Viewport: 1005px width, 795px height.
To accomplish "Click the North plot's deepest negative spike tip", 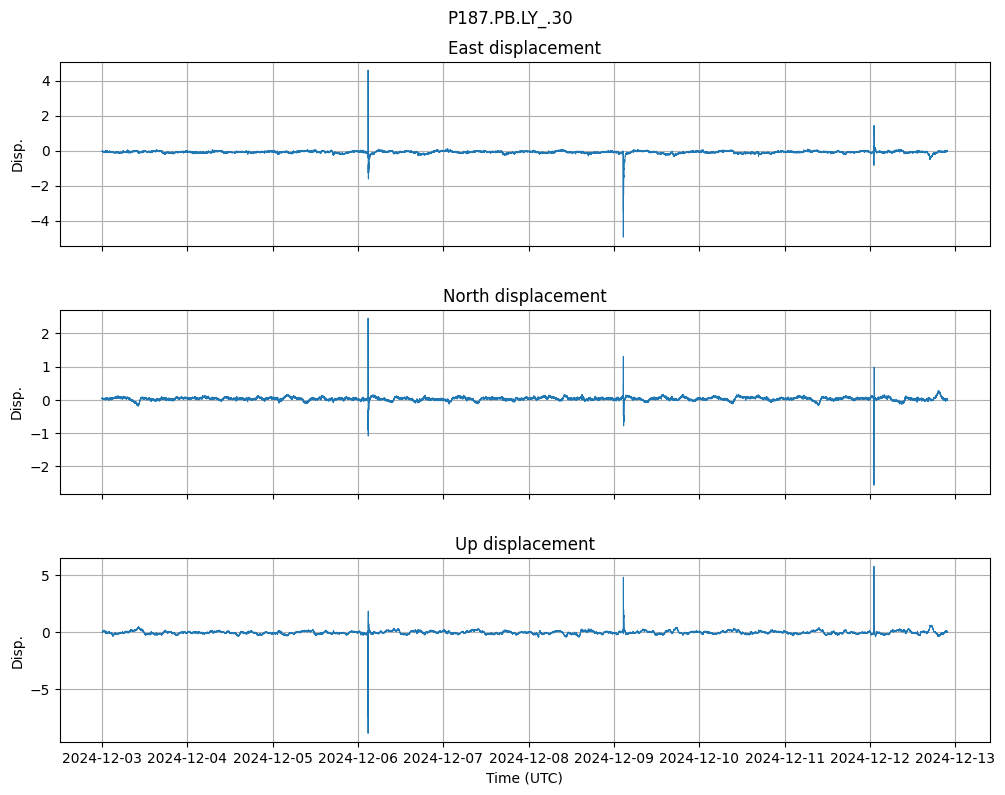I will click(x=874, y=485).
